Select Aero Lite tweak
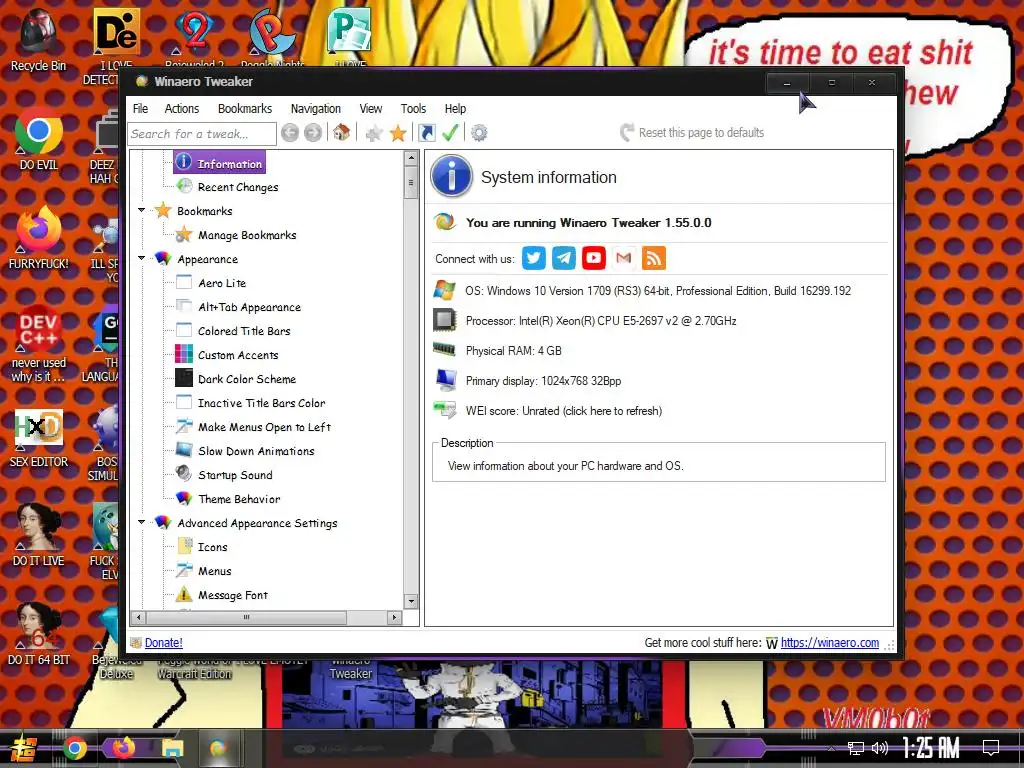 (x=222, y=283)
